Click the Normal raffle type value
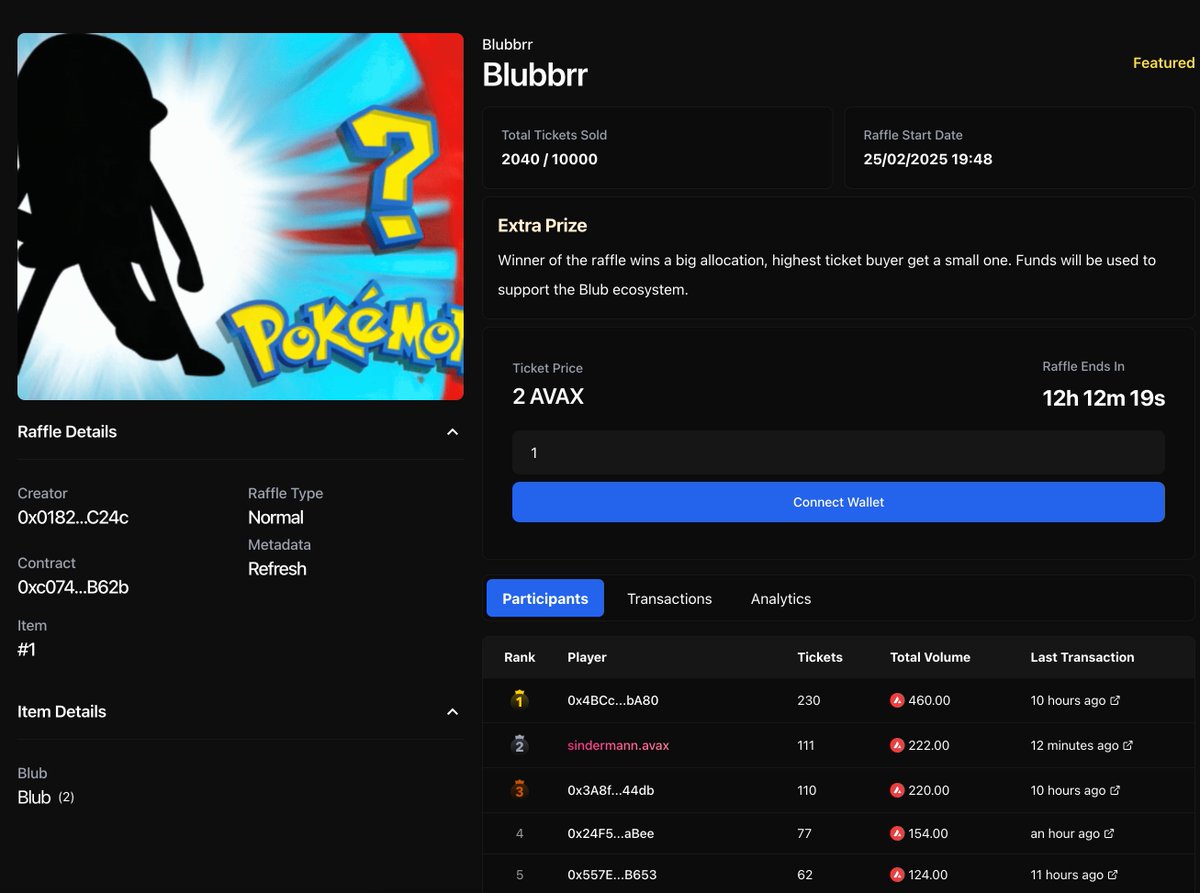Screen dimensions: 1200x893 click(x=276, y=517)
